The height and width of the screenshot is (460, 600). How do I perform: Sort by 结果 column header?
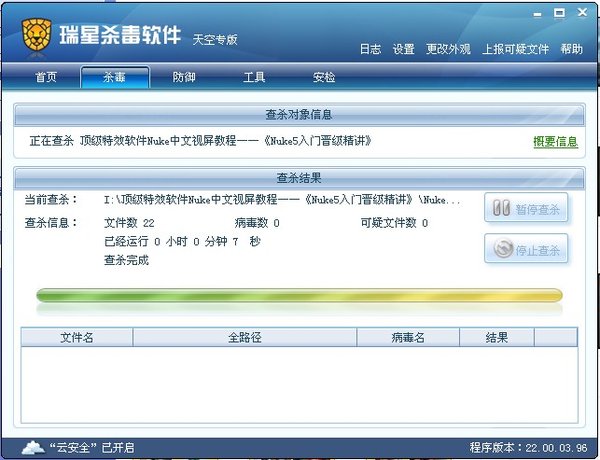pos(497,337)
